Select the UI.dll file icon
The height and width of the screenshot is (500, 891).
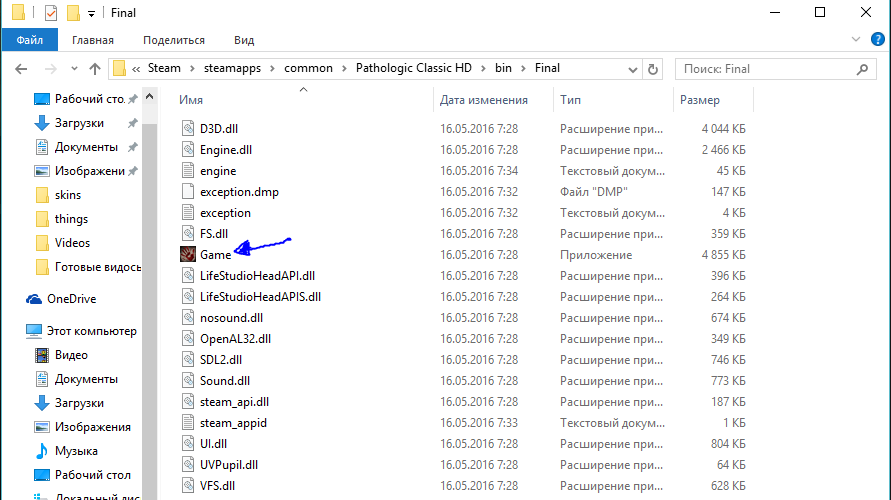coord(188,444)
